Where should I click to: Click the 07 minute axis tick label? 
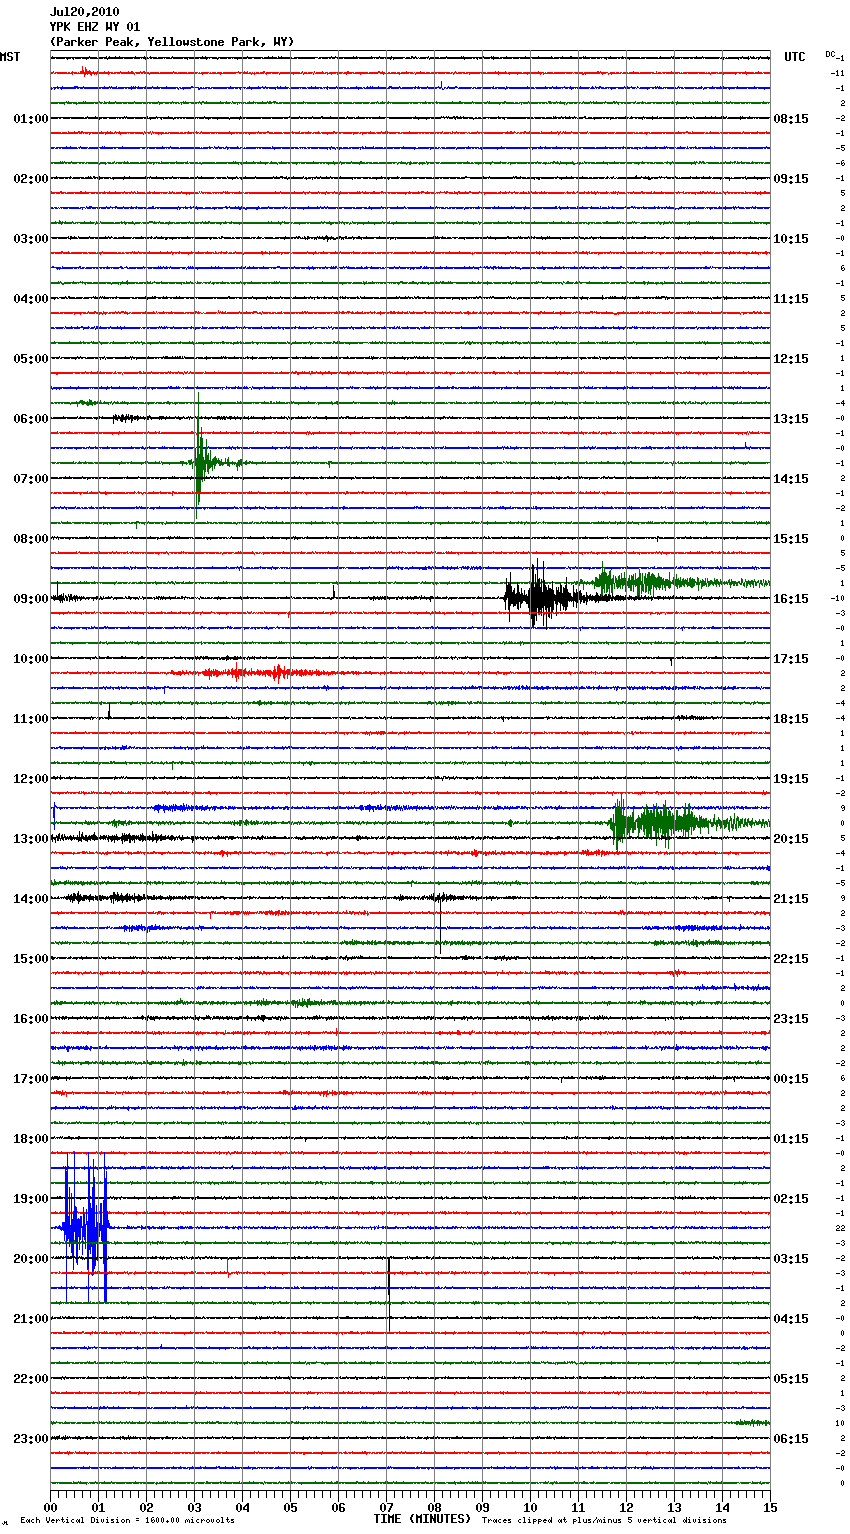pos(386,1506)
